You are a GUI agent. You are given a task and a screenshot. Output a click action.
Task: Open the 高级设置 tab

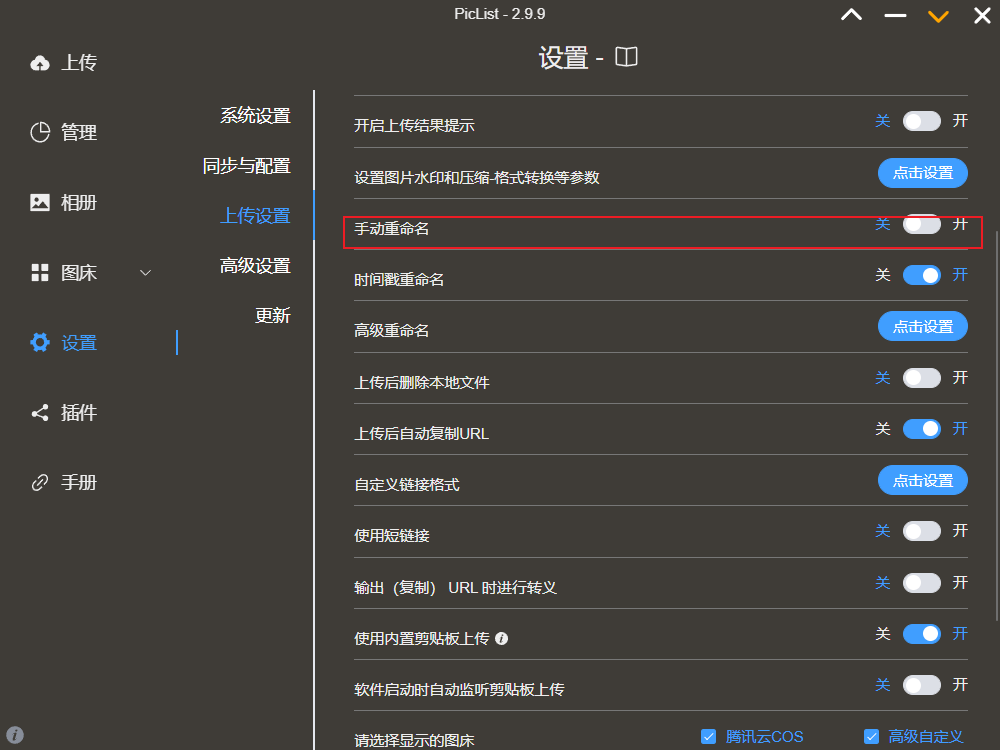click(255, 266)
